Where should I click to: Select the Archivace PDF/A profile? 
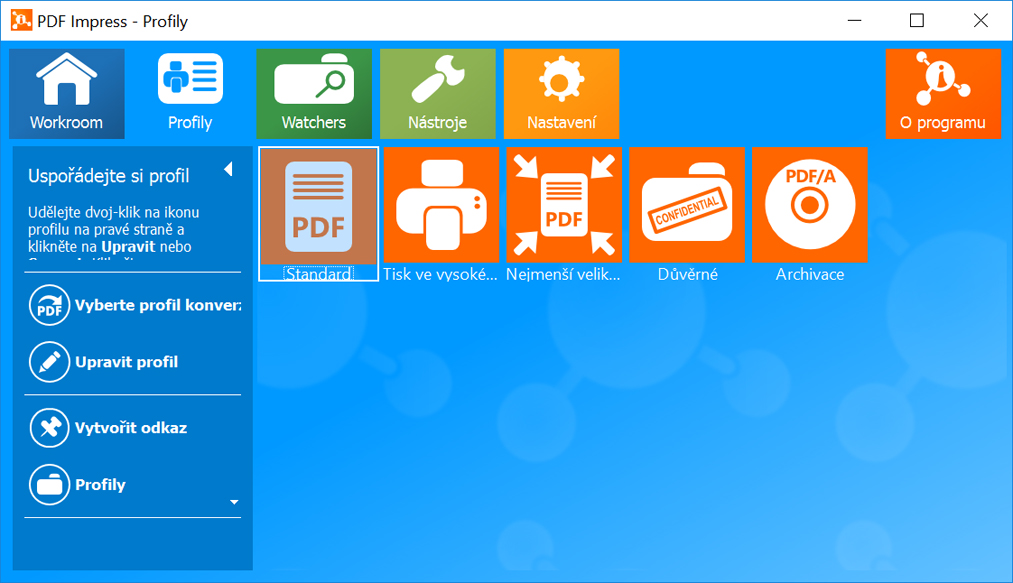[810, 206]
